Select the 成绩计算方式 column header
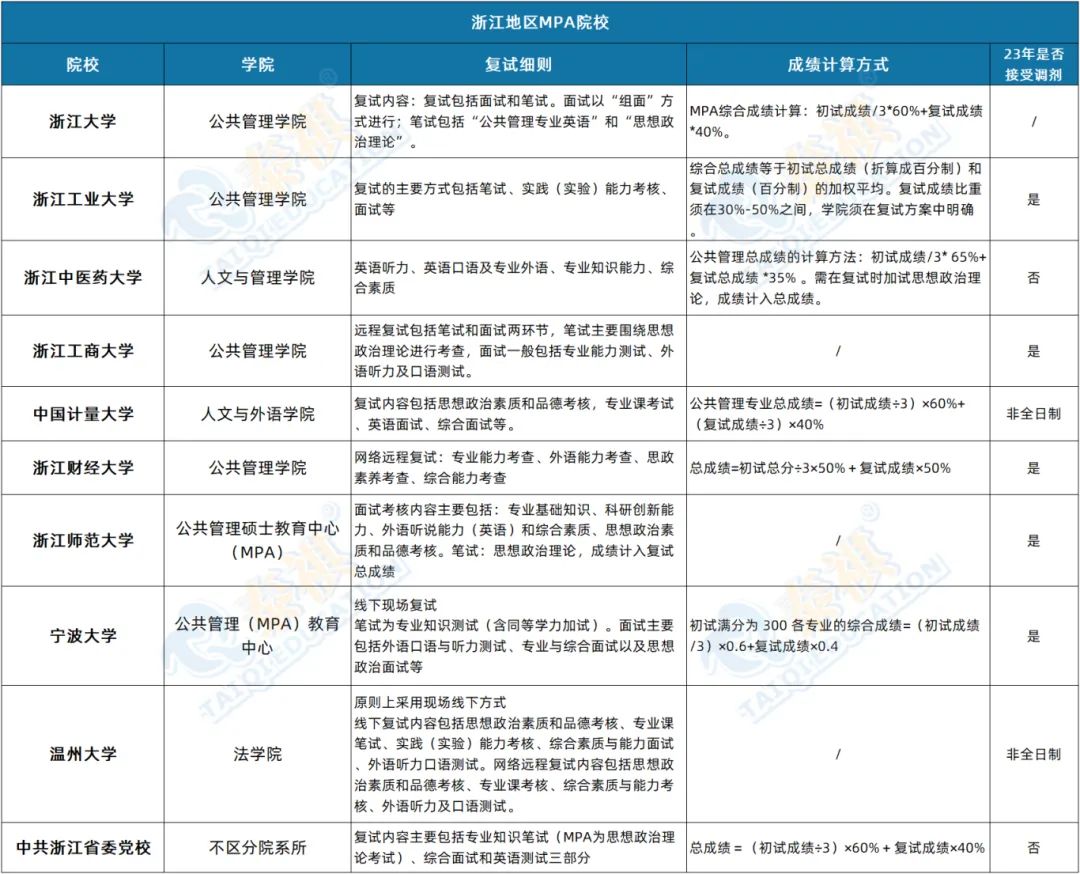 (838, 65)
